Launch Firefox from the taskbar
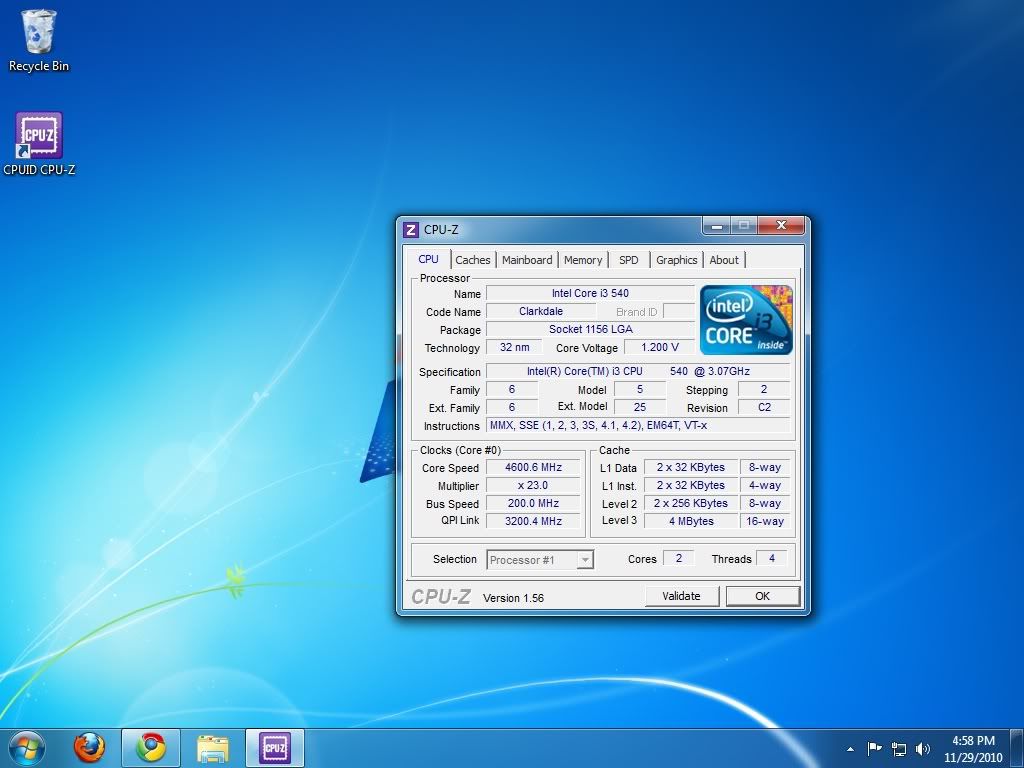This screenshot has height=768, width=1024. pyautogui.click(x=89, y=747)
